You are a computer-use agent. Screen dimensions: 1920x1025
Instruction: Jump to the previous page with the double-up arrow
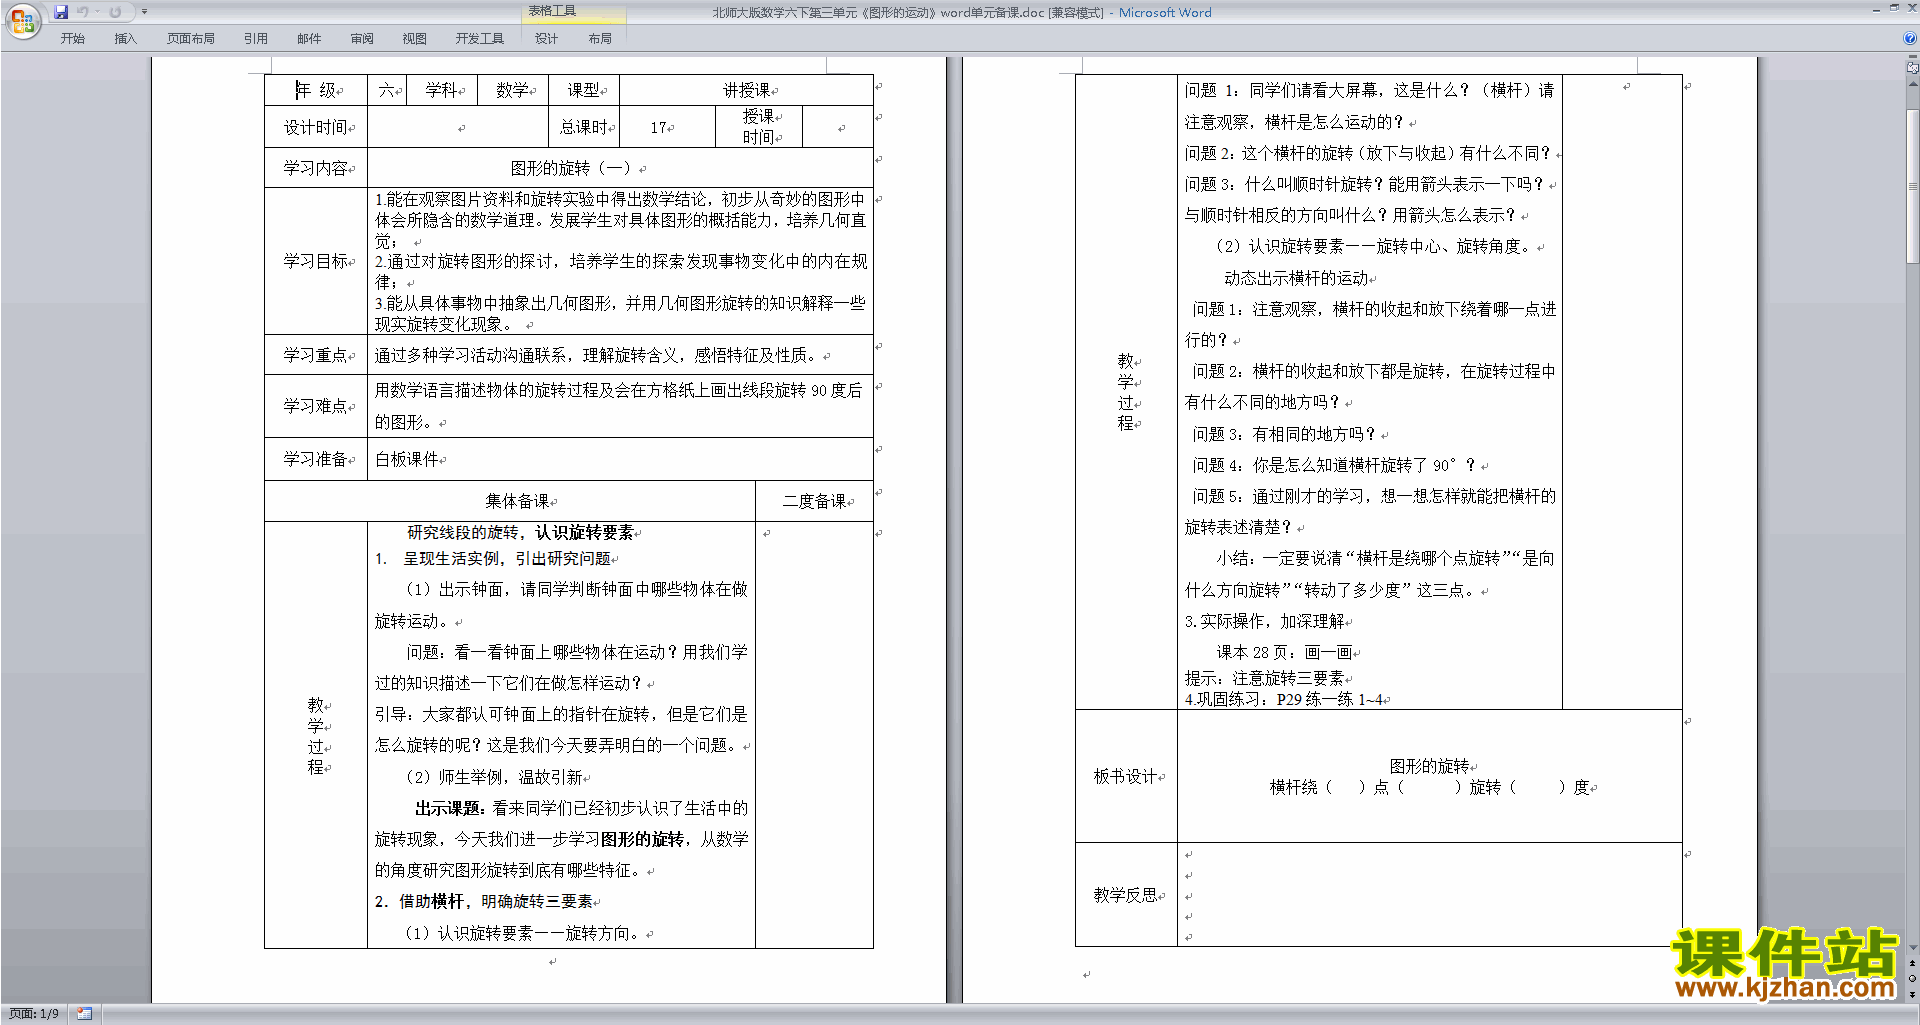1913,964
